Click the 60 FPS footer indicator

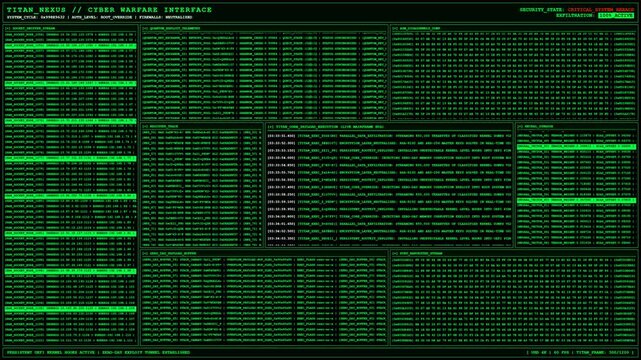click(561, 352)
